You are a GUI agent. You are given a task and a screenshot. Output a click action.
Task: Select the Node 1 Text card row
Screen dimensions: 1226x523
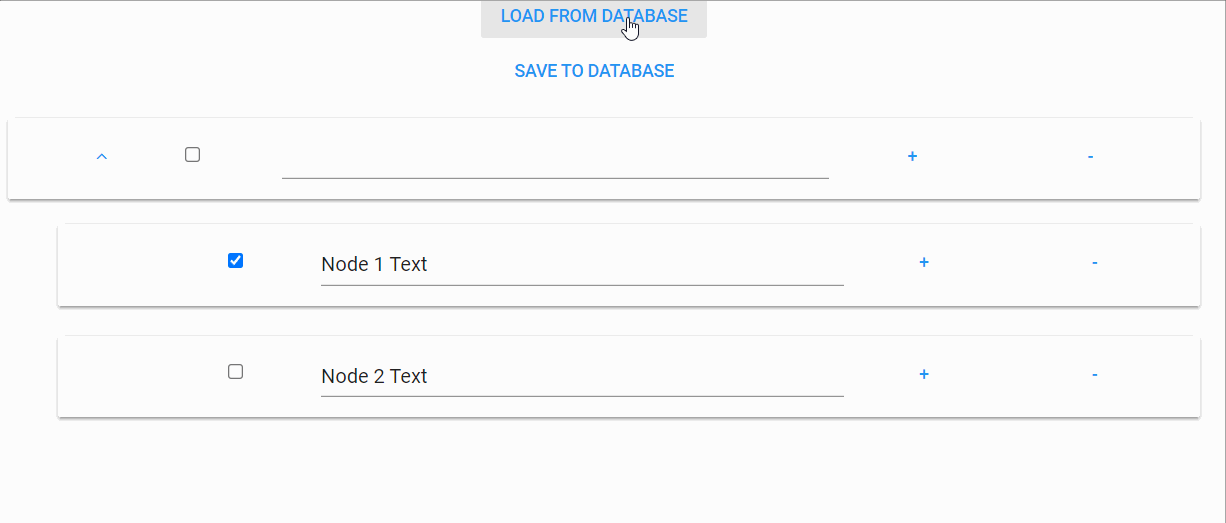pos(628,265)
